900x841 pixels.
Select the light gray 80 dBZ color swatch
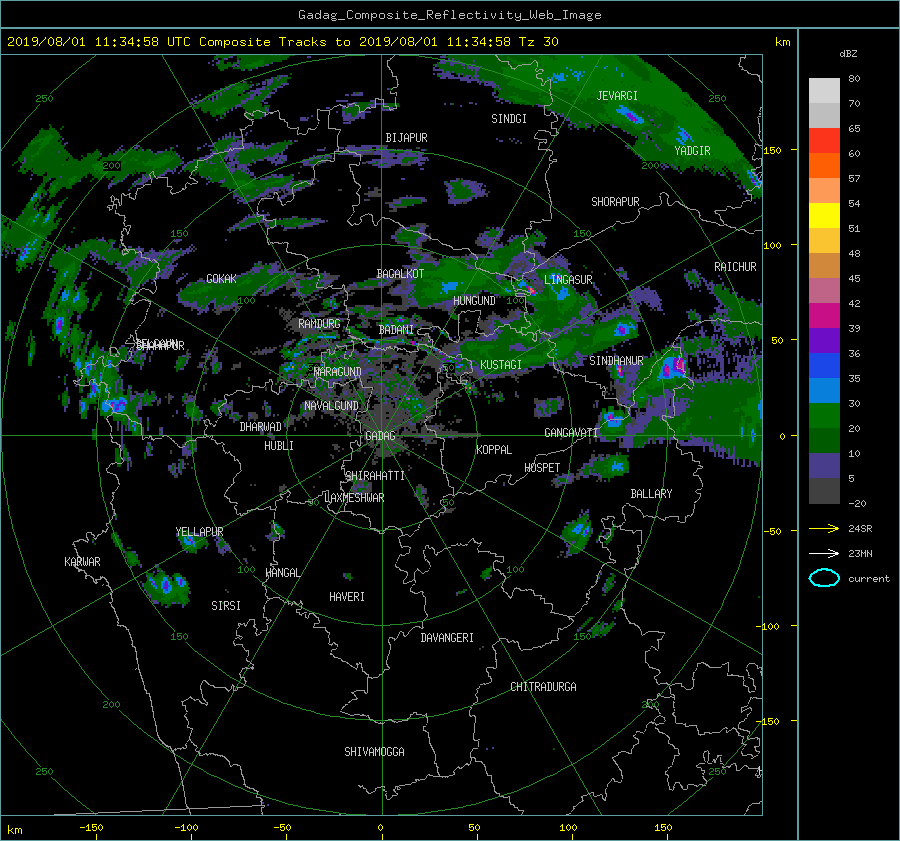[824, 90]
